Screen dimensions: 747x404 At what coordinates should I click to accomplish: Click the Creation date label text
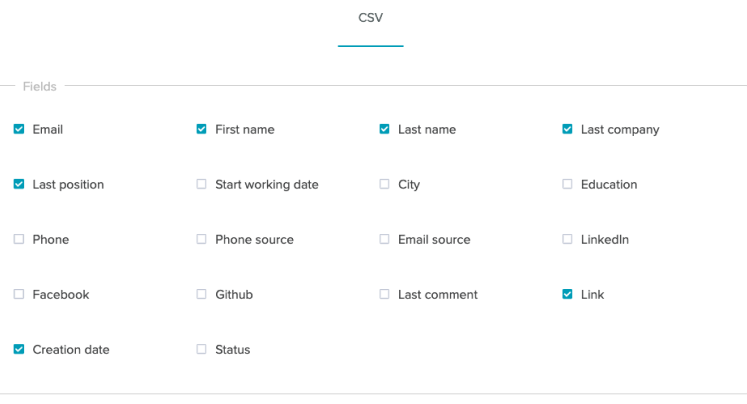pyautogui.click(x=71, y=350)
